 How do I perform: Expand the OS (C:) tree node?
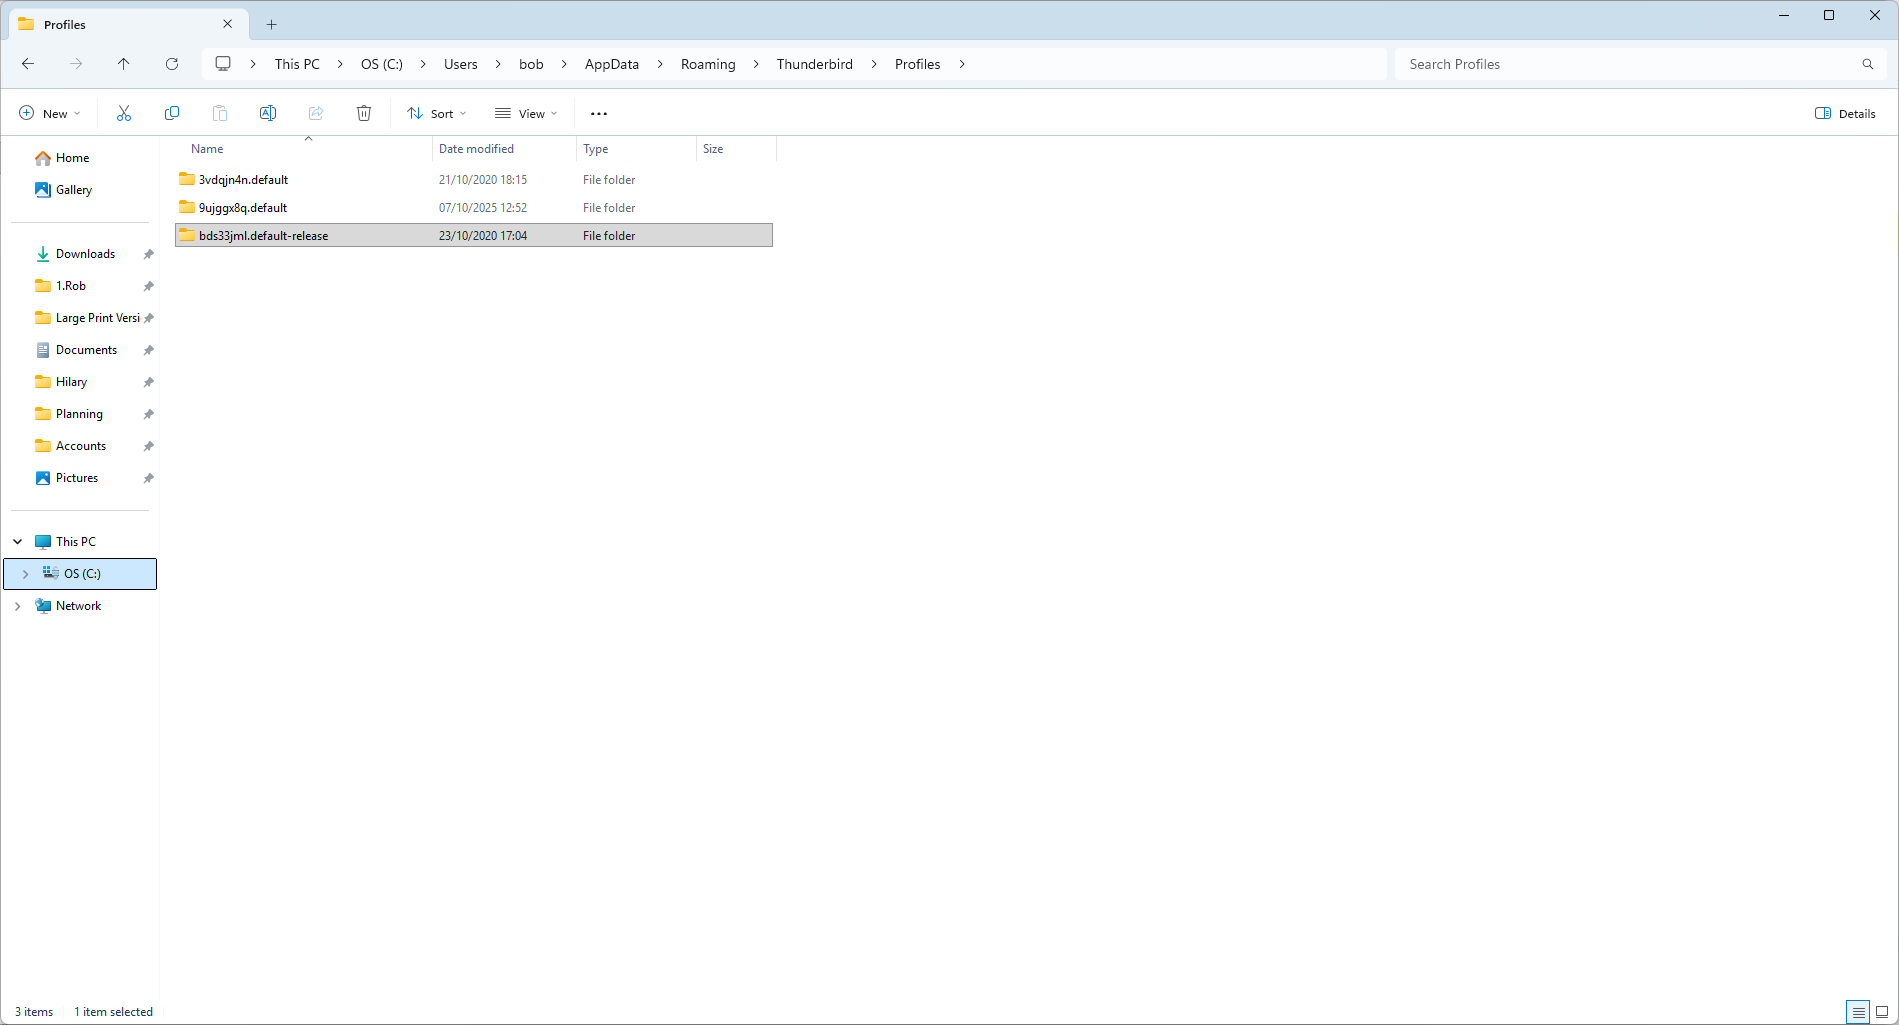[26, 574]
